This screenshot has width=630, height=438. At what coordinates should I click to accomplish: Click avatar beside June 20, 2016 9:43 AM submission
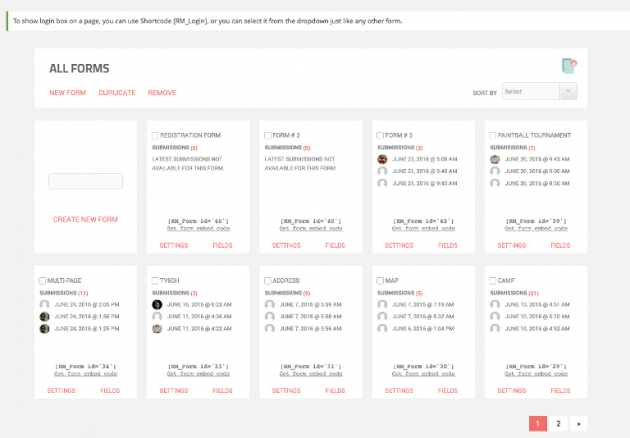click(x=495, y=159)
